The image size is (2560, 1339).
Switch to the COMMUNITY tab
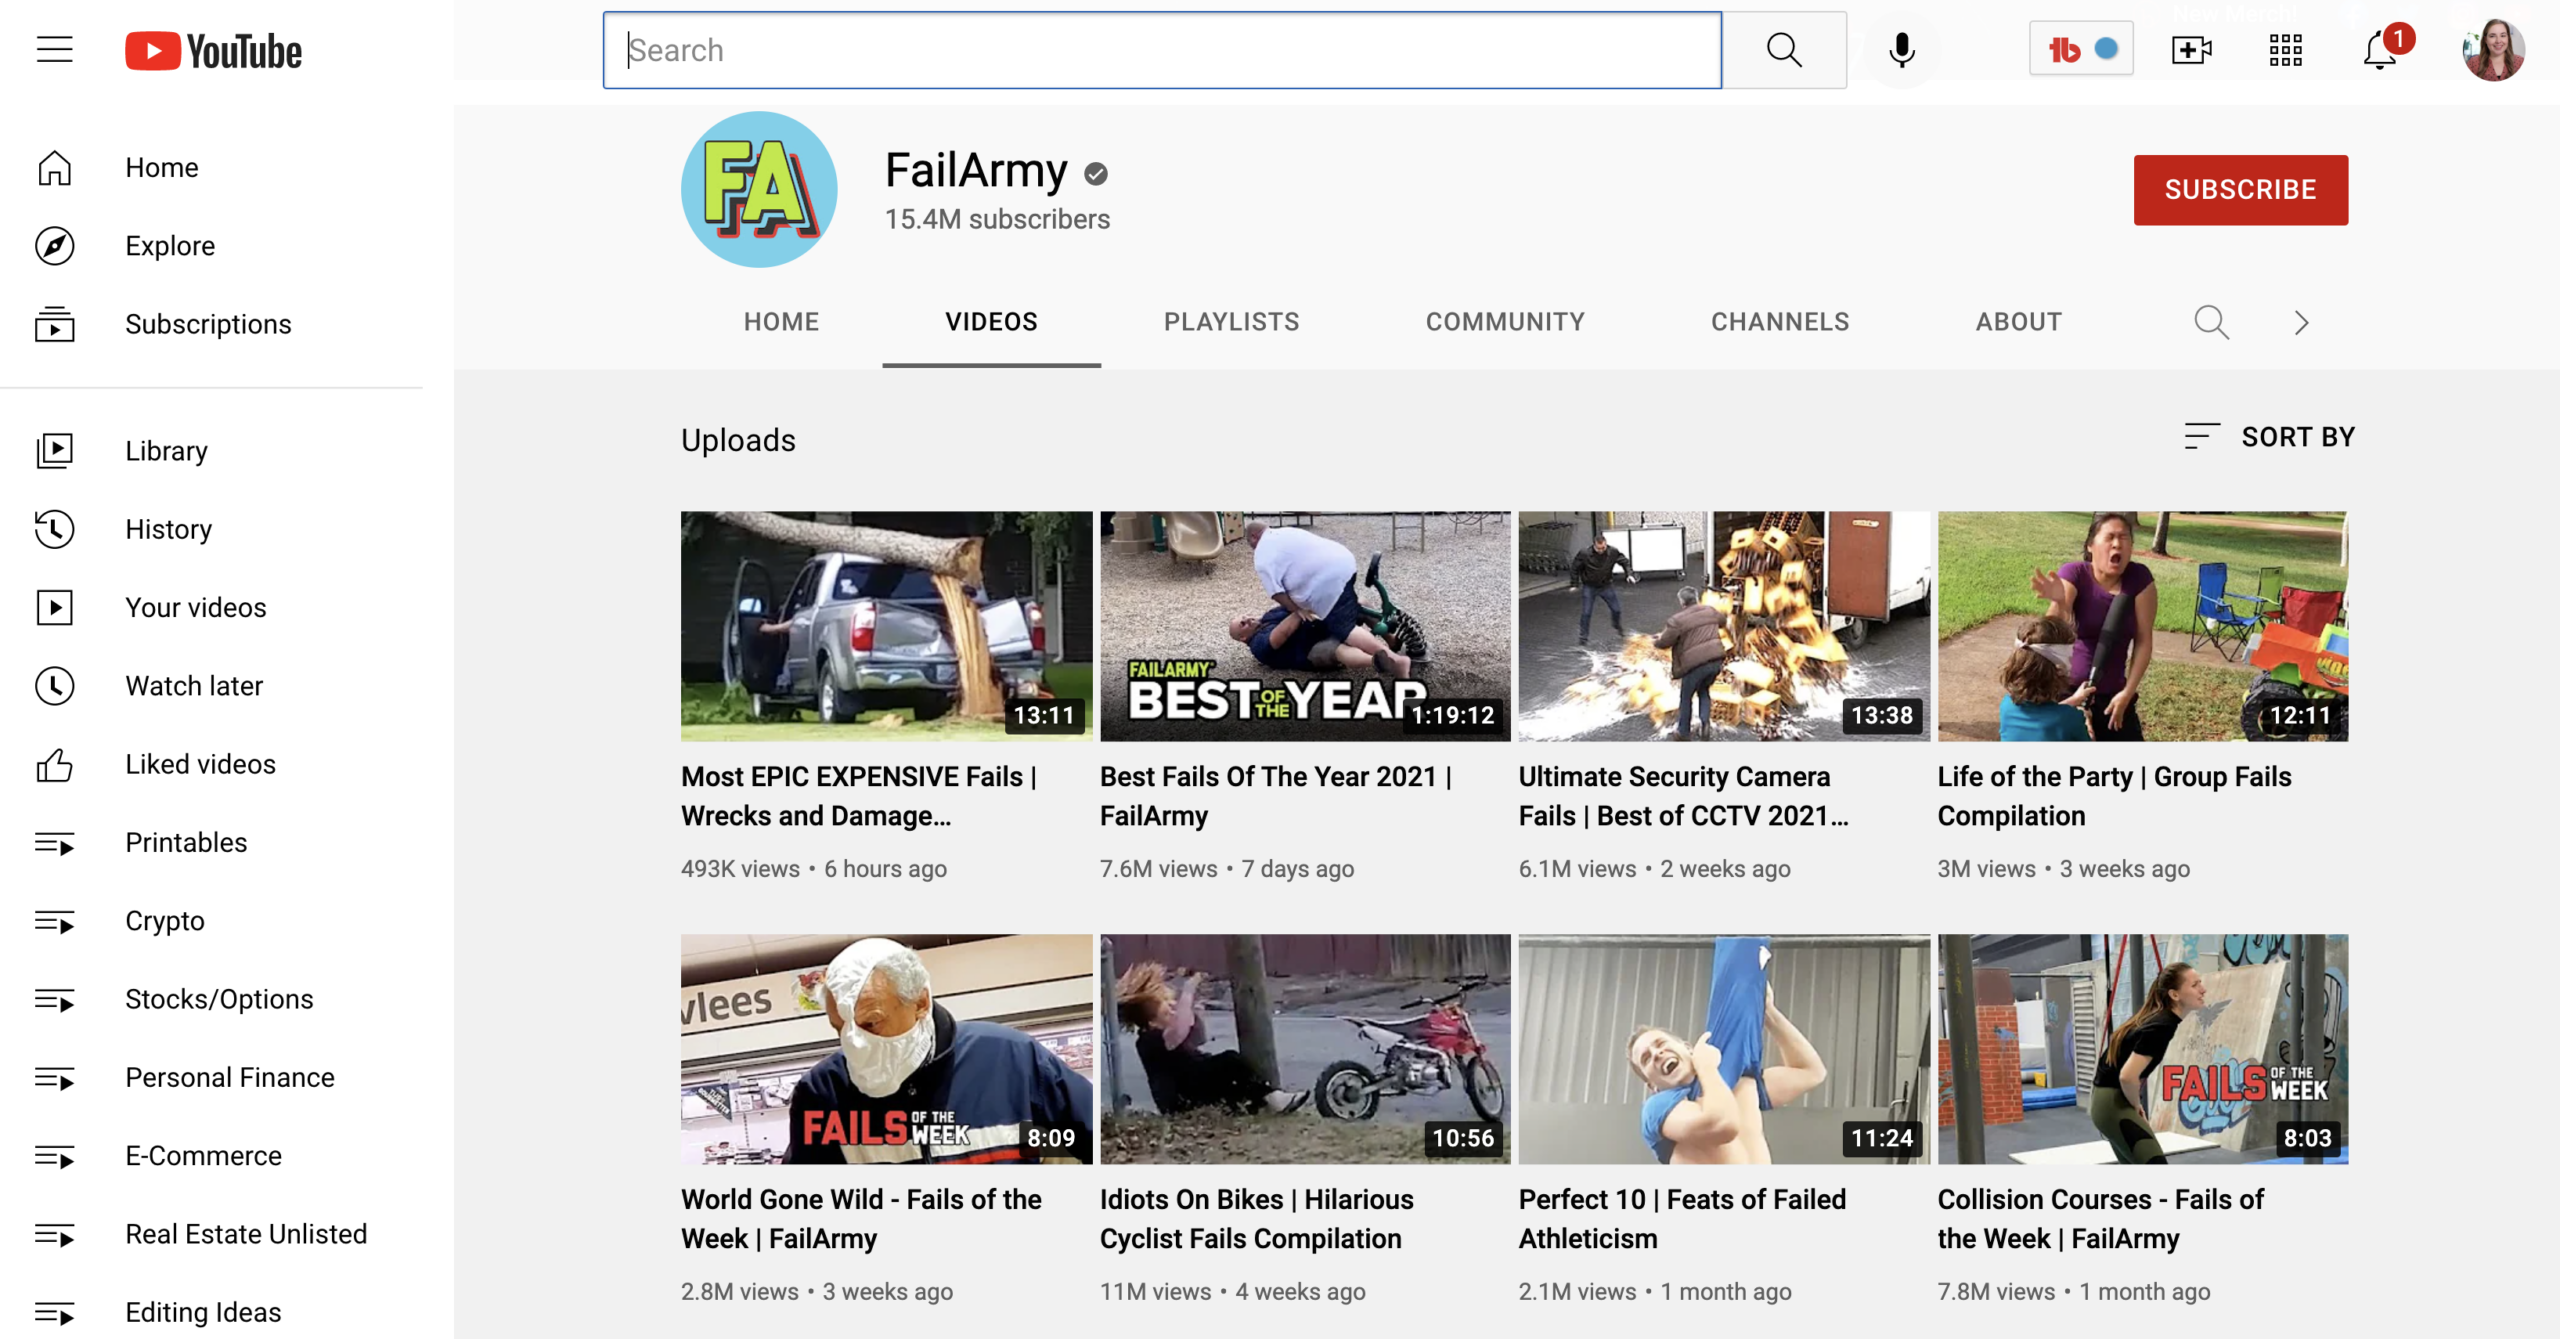pyautogui.click(x=1505, y=322)
